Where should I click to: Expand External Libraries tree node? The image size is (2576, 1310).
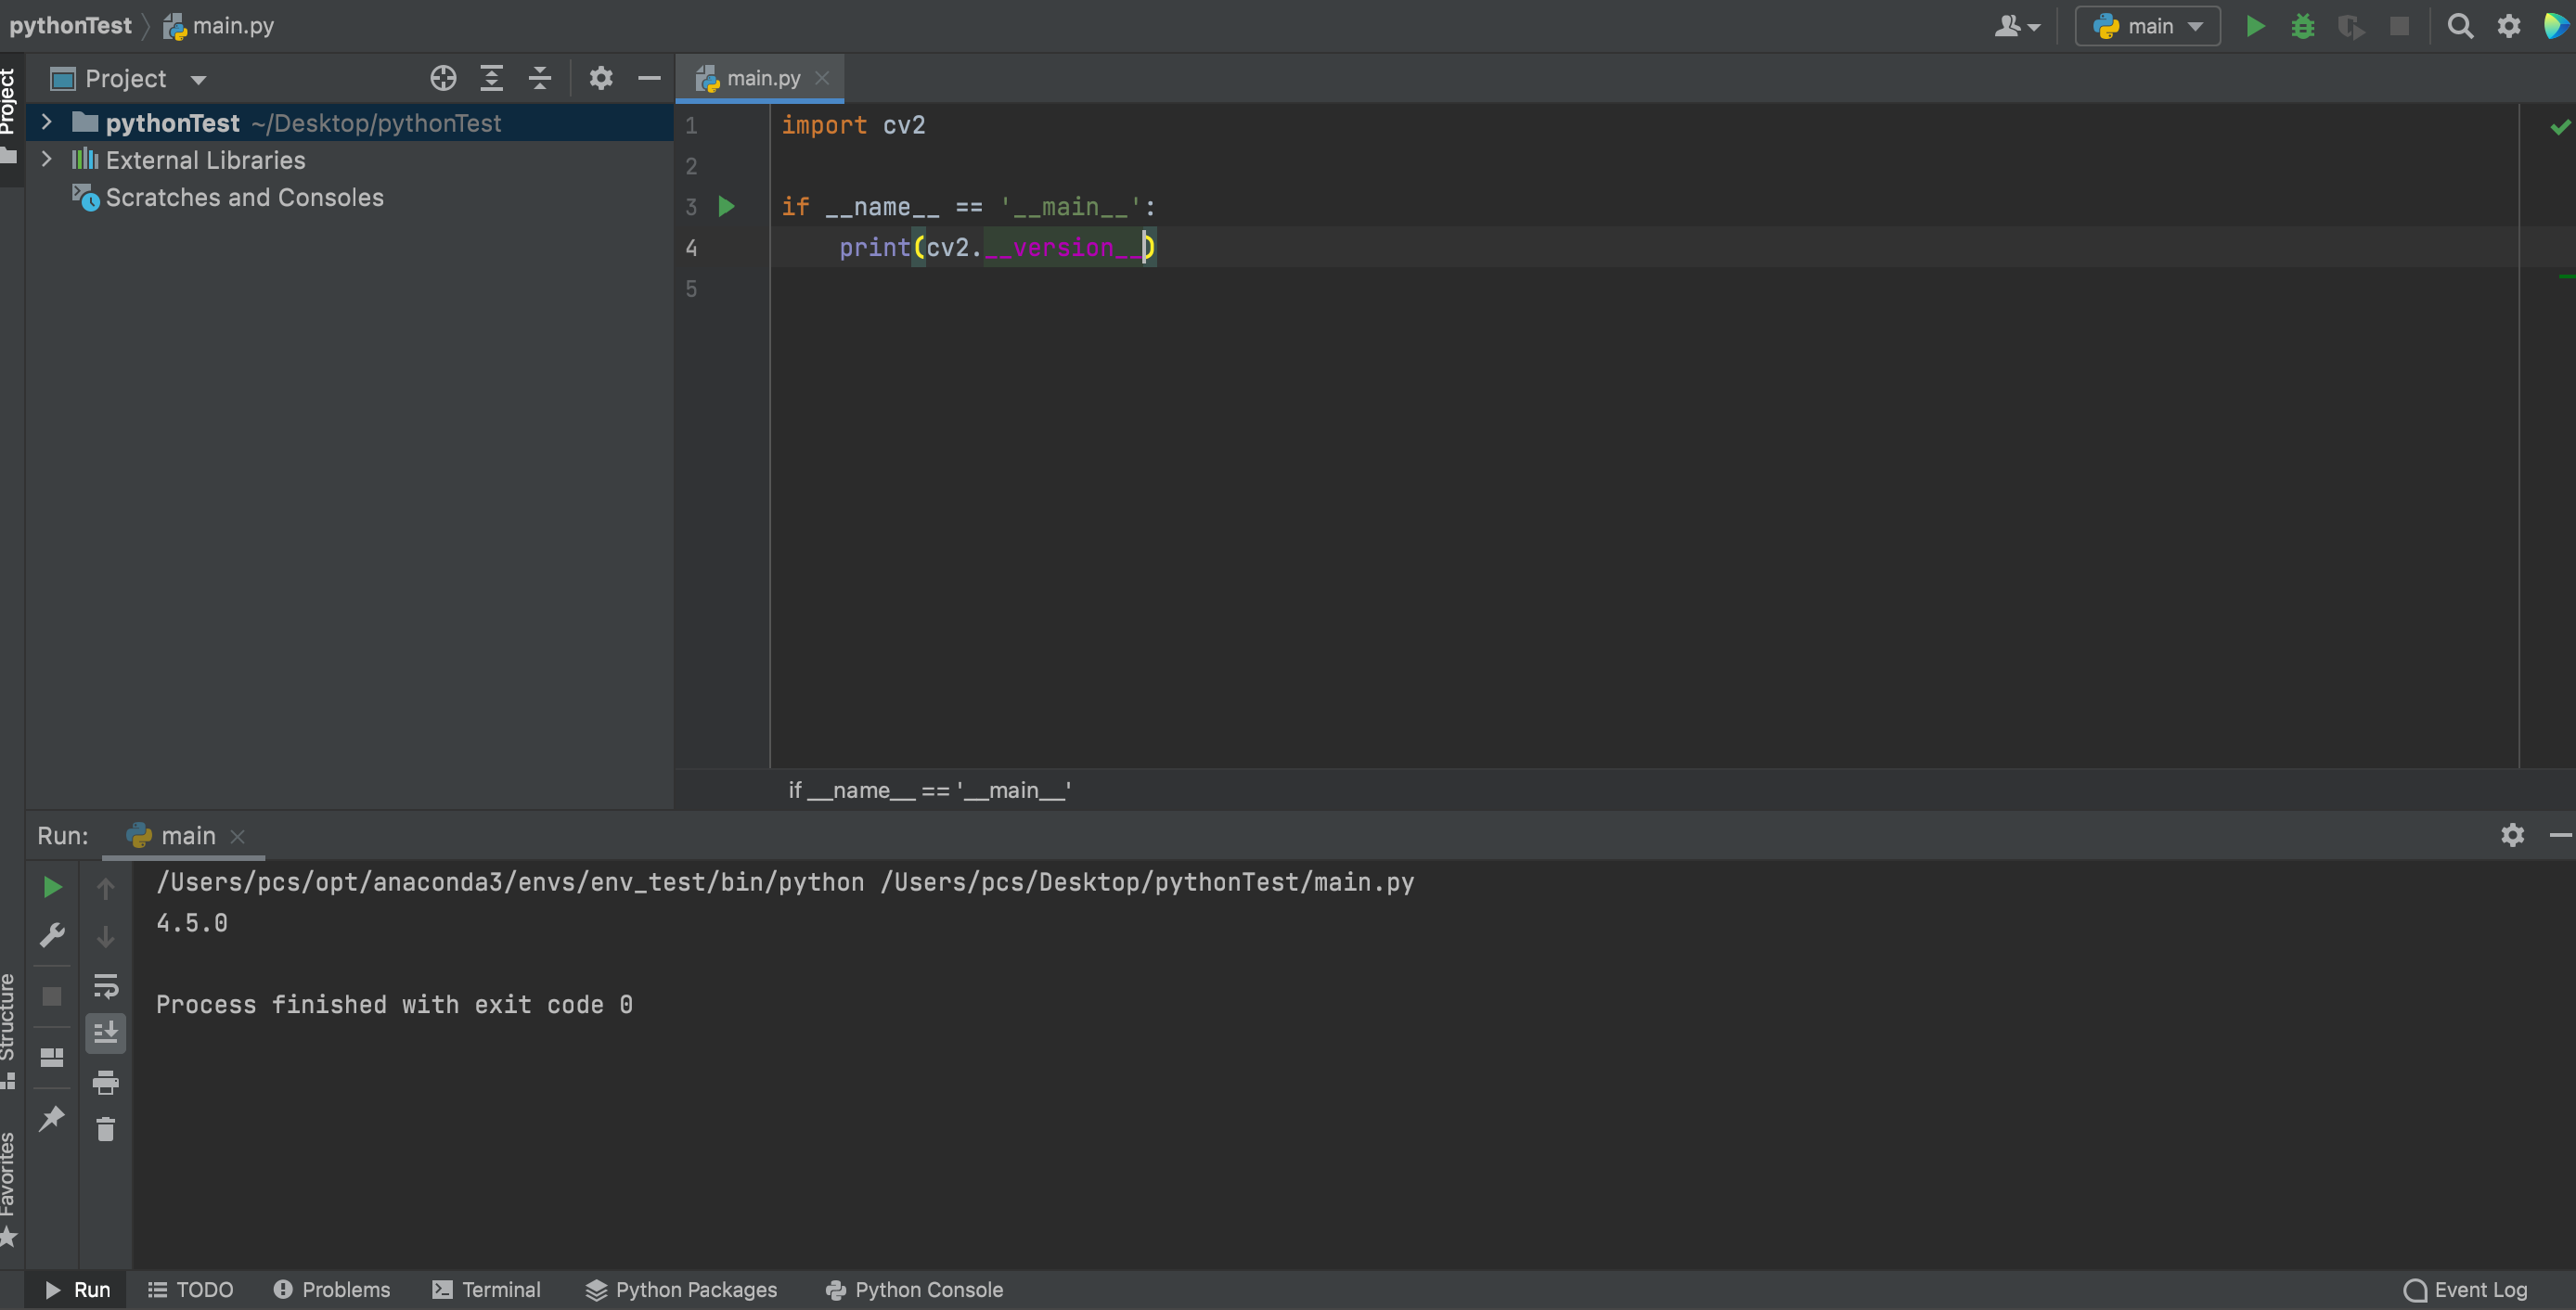(46, 159)
